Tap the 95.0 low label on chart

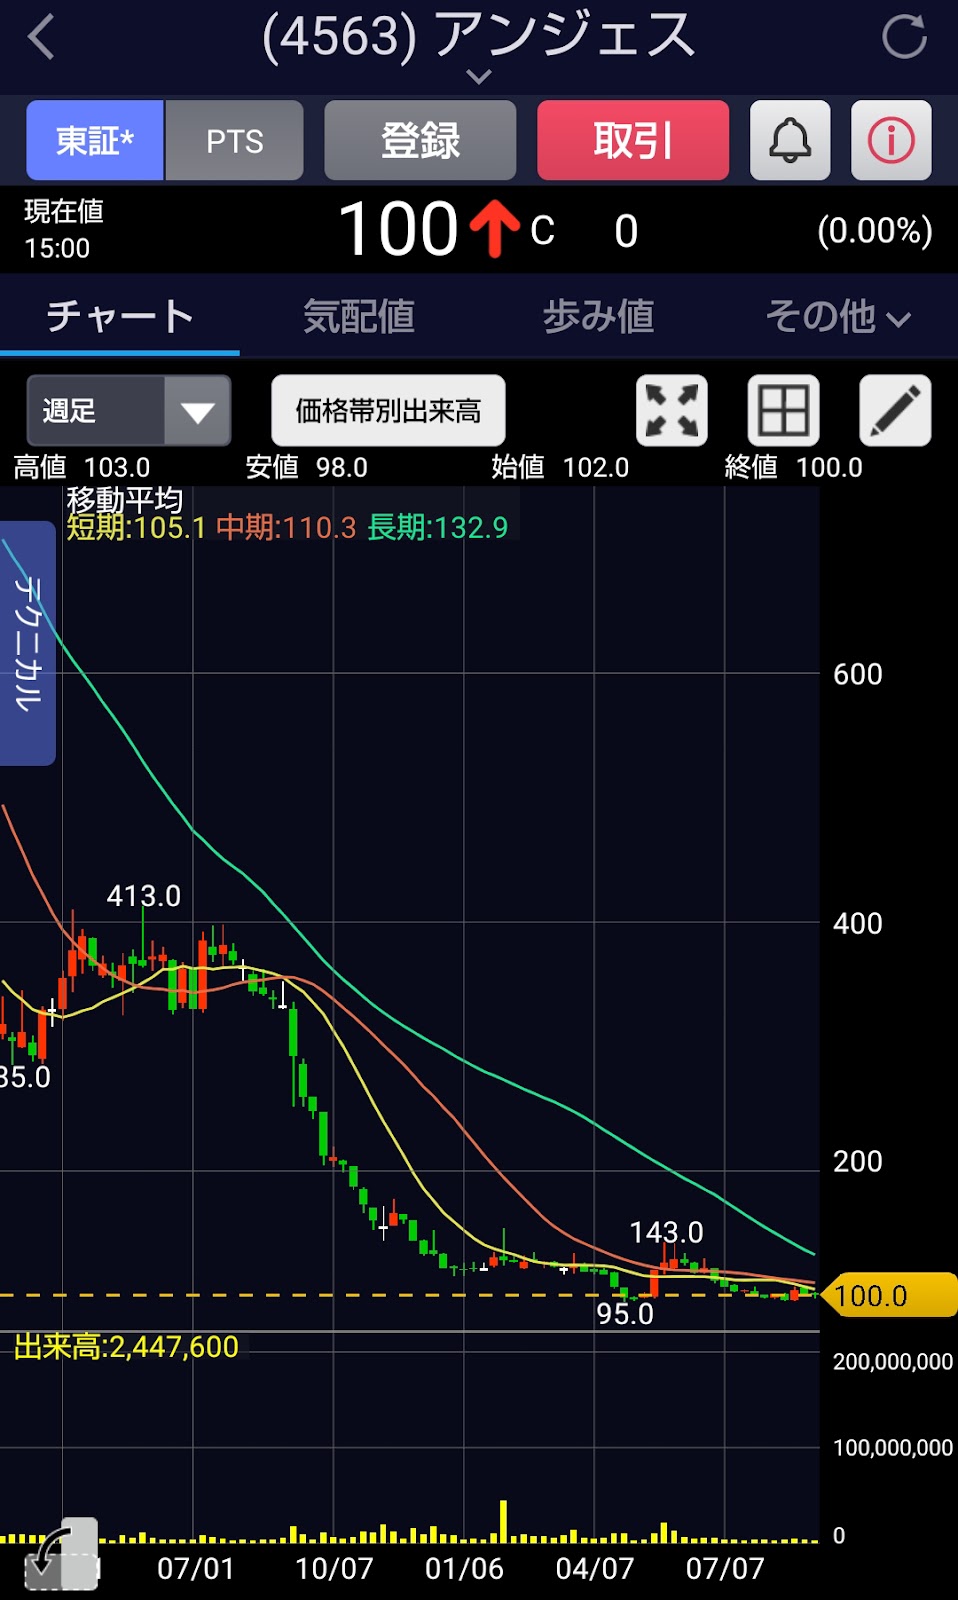coord(625,1314)
